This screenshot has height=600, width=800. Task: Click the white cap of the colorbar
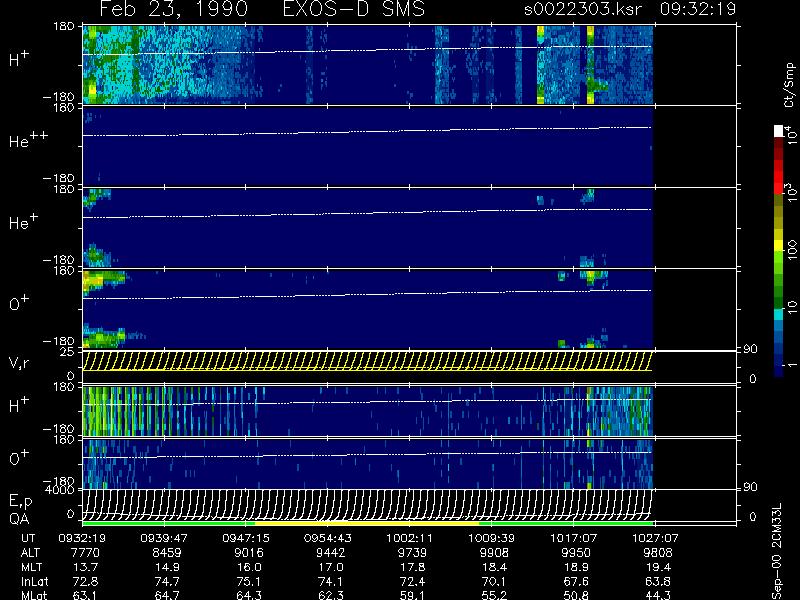click(779, 131)
